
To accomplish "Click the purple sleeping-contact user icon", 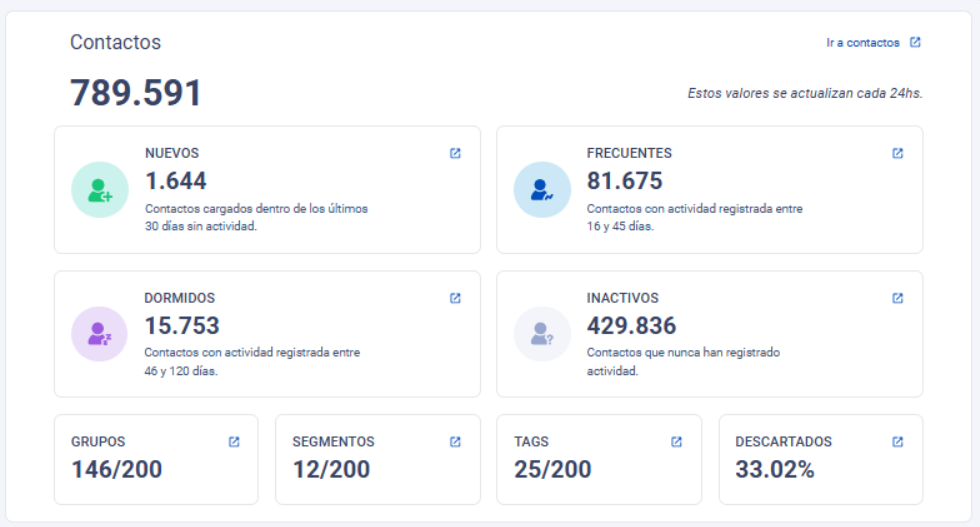I will point(99,334).
